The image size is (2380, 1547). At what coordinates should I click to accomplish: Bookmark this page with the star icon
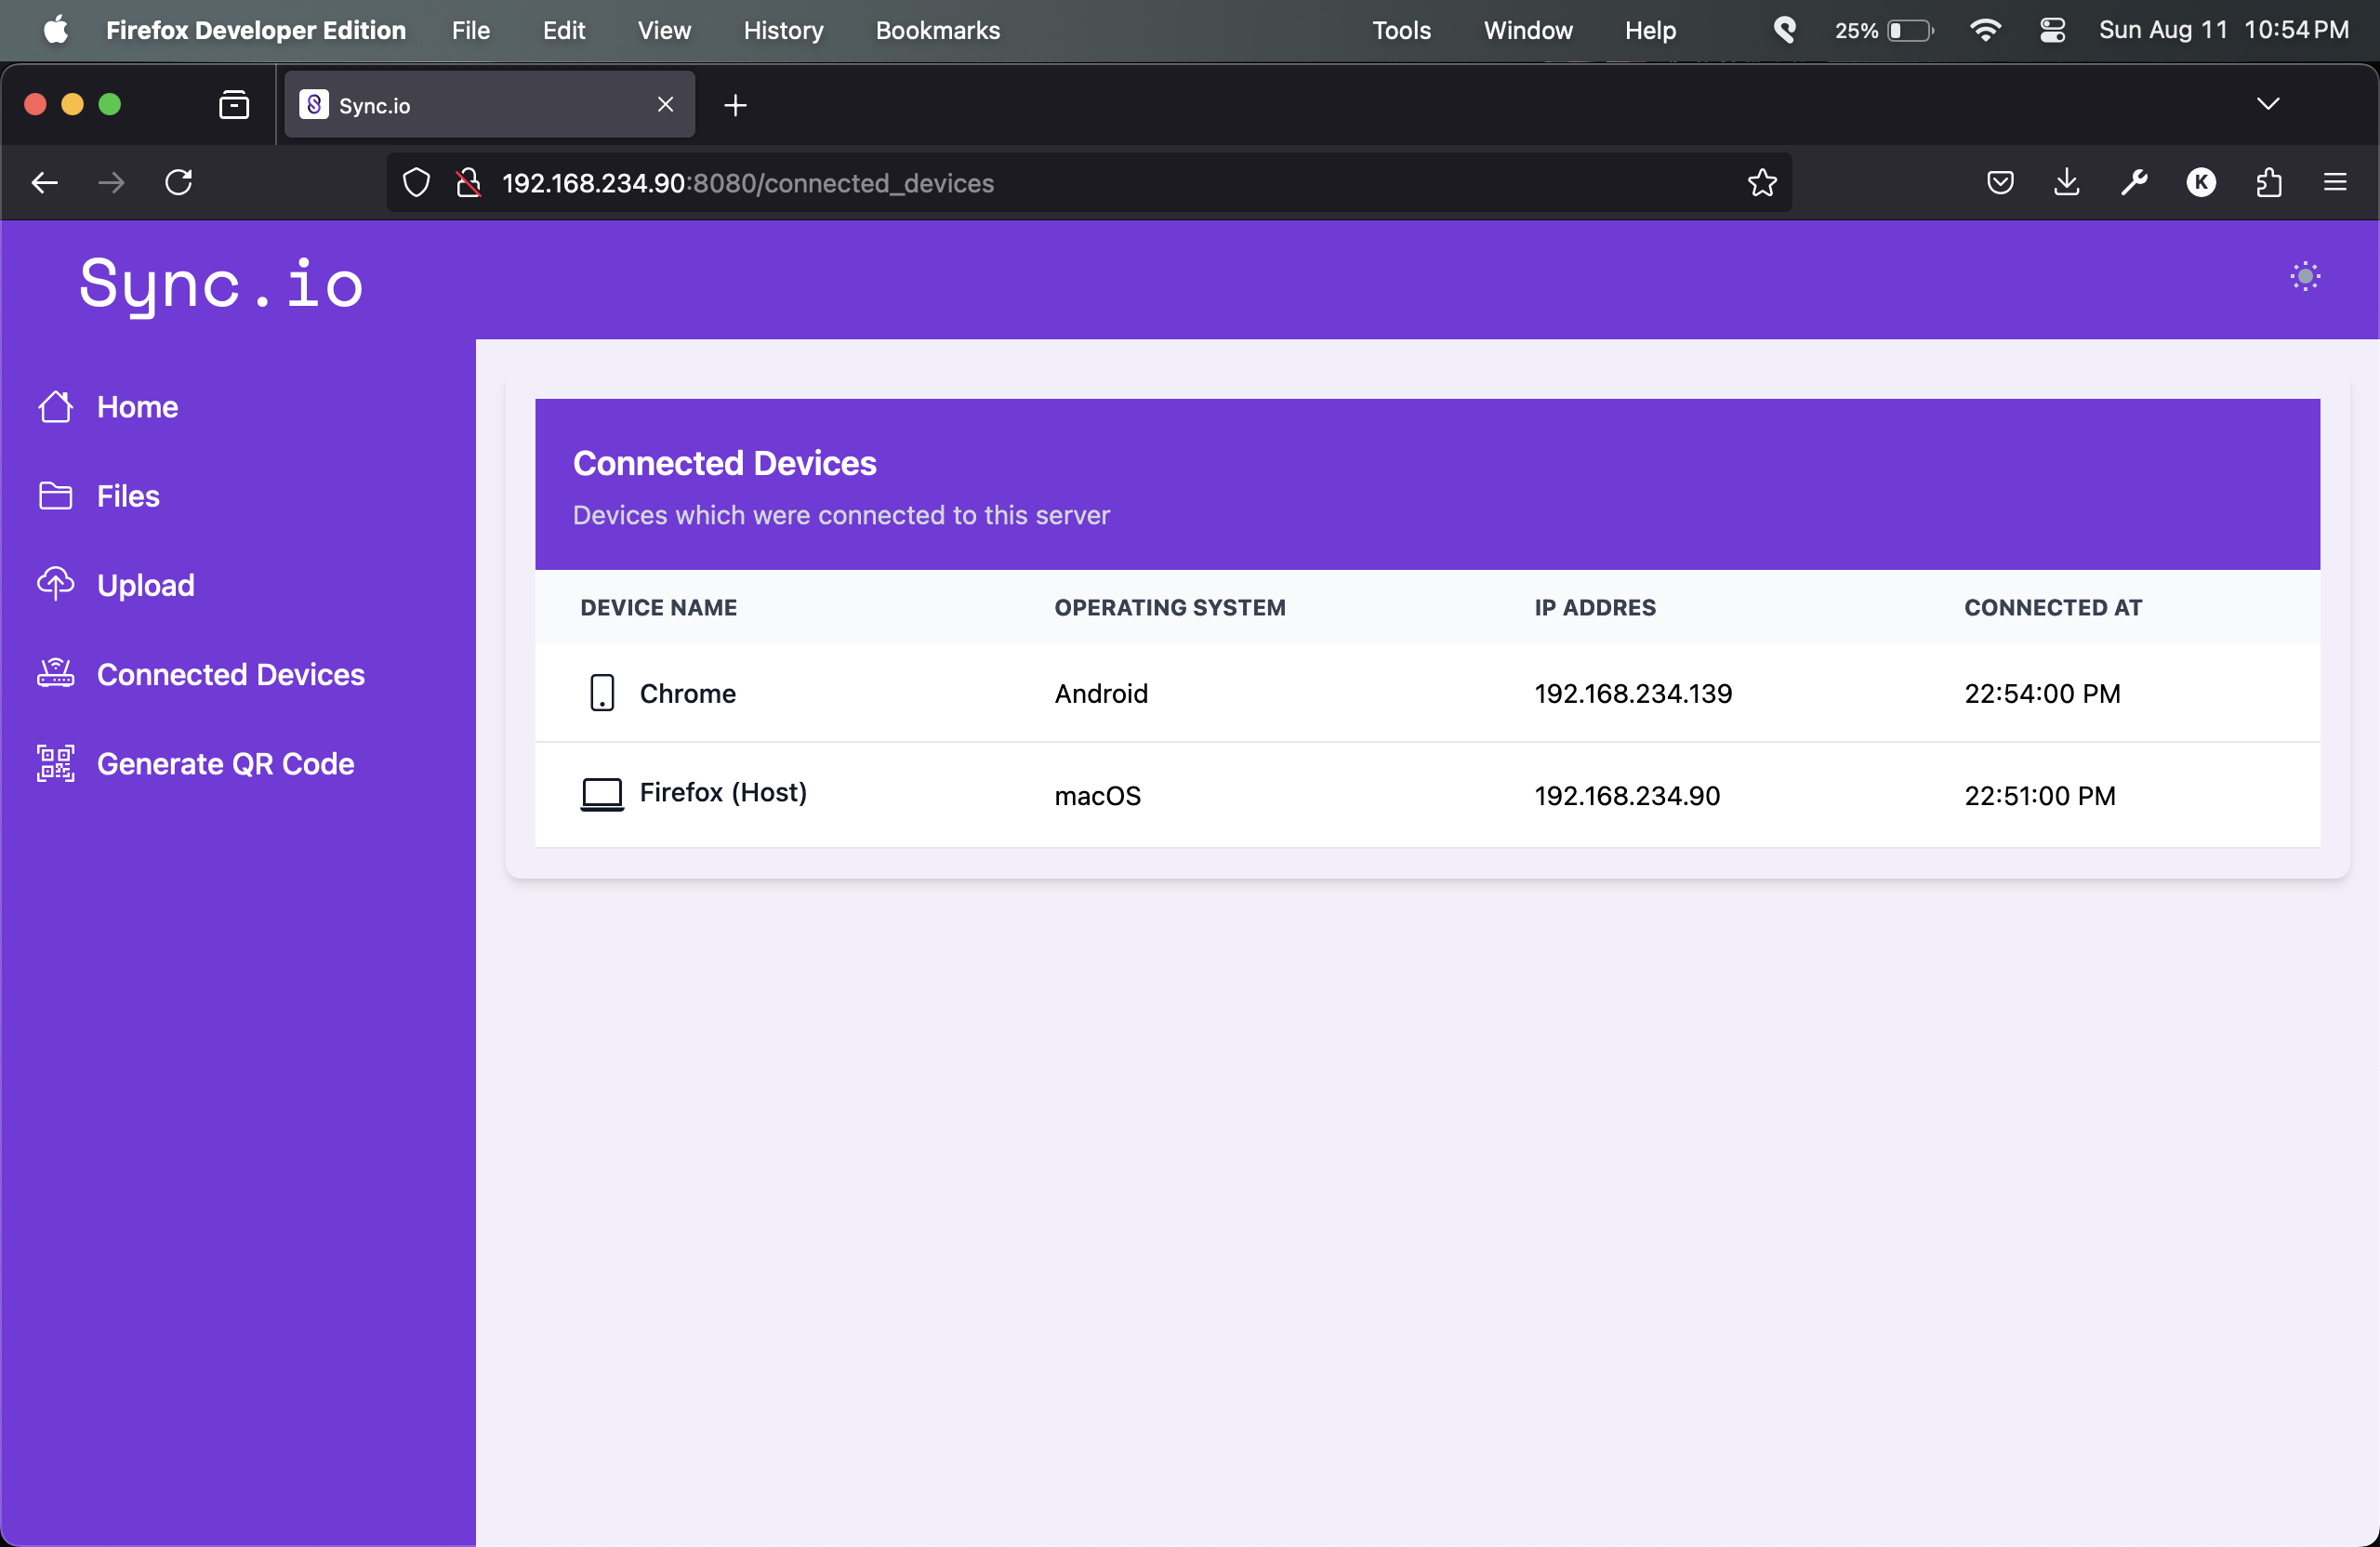1762,183
